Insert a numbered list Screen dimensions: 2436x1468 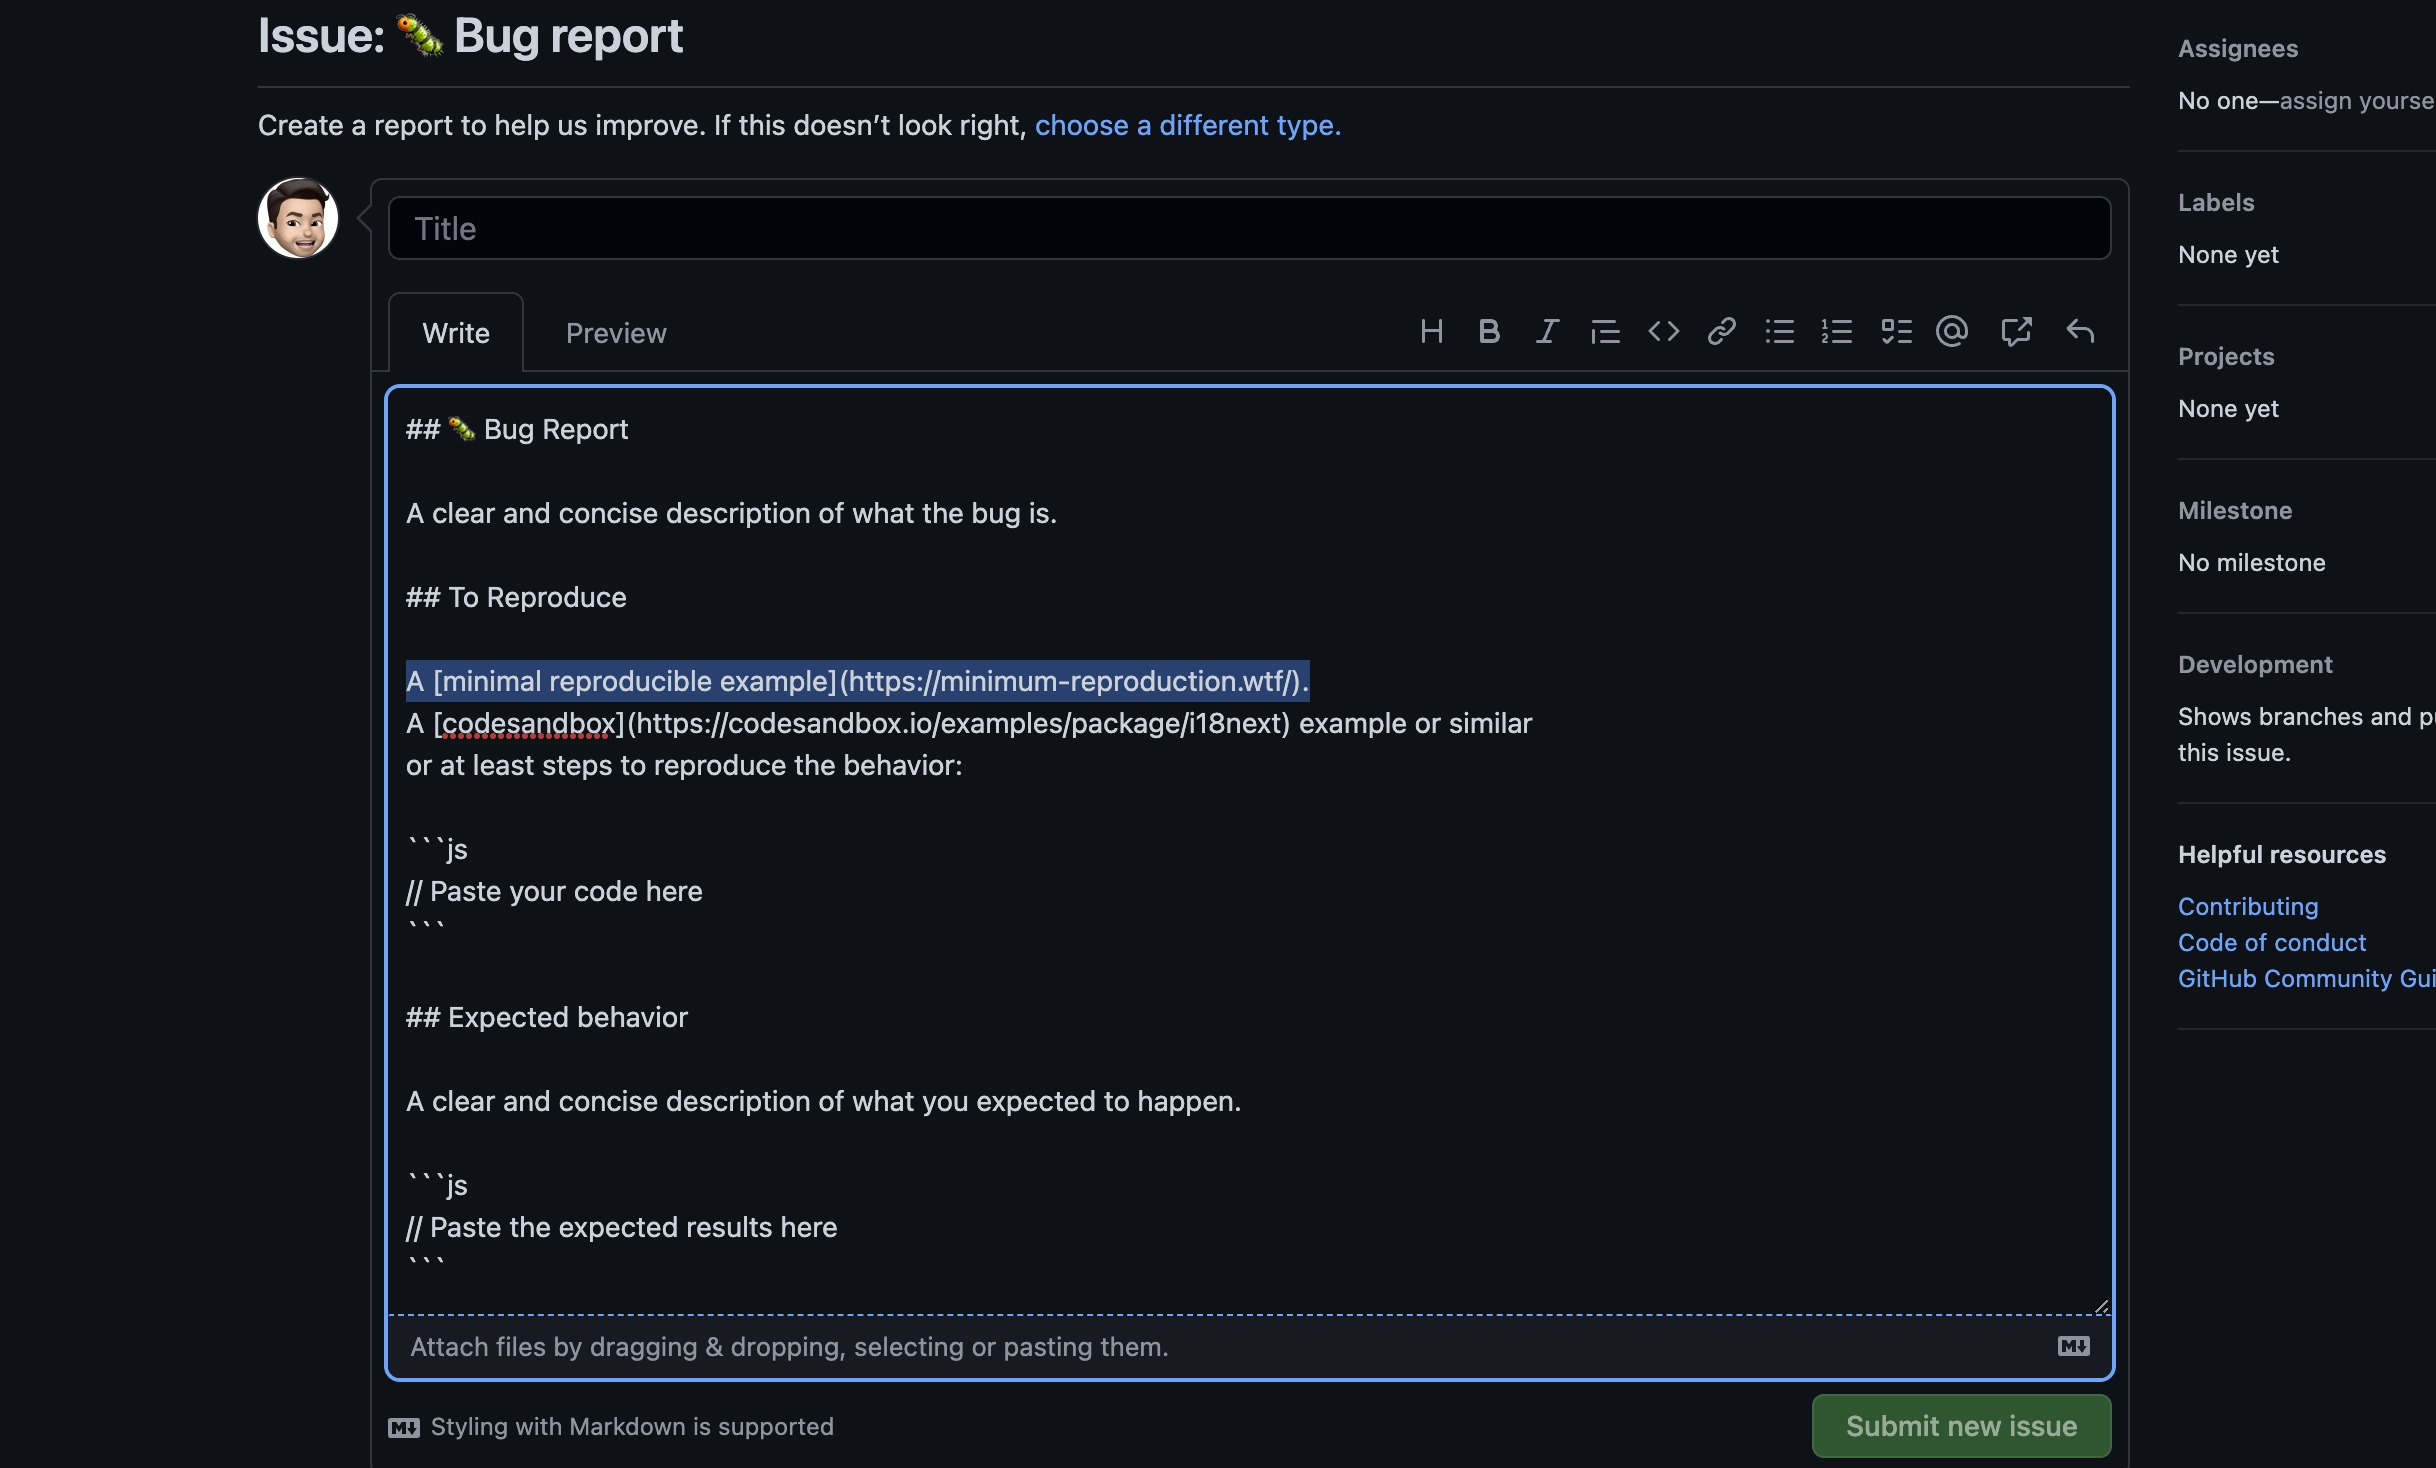1837,332
